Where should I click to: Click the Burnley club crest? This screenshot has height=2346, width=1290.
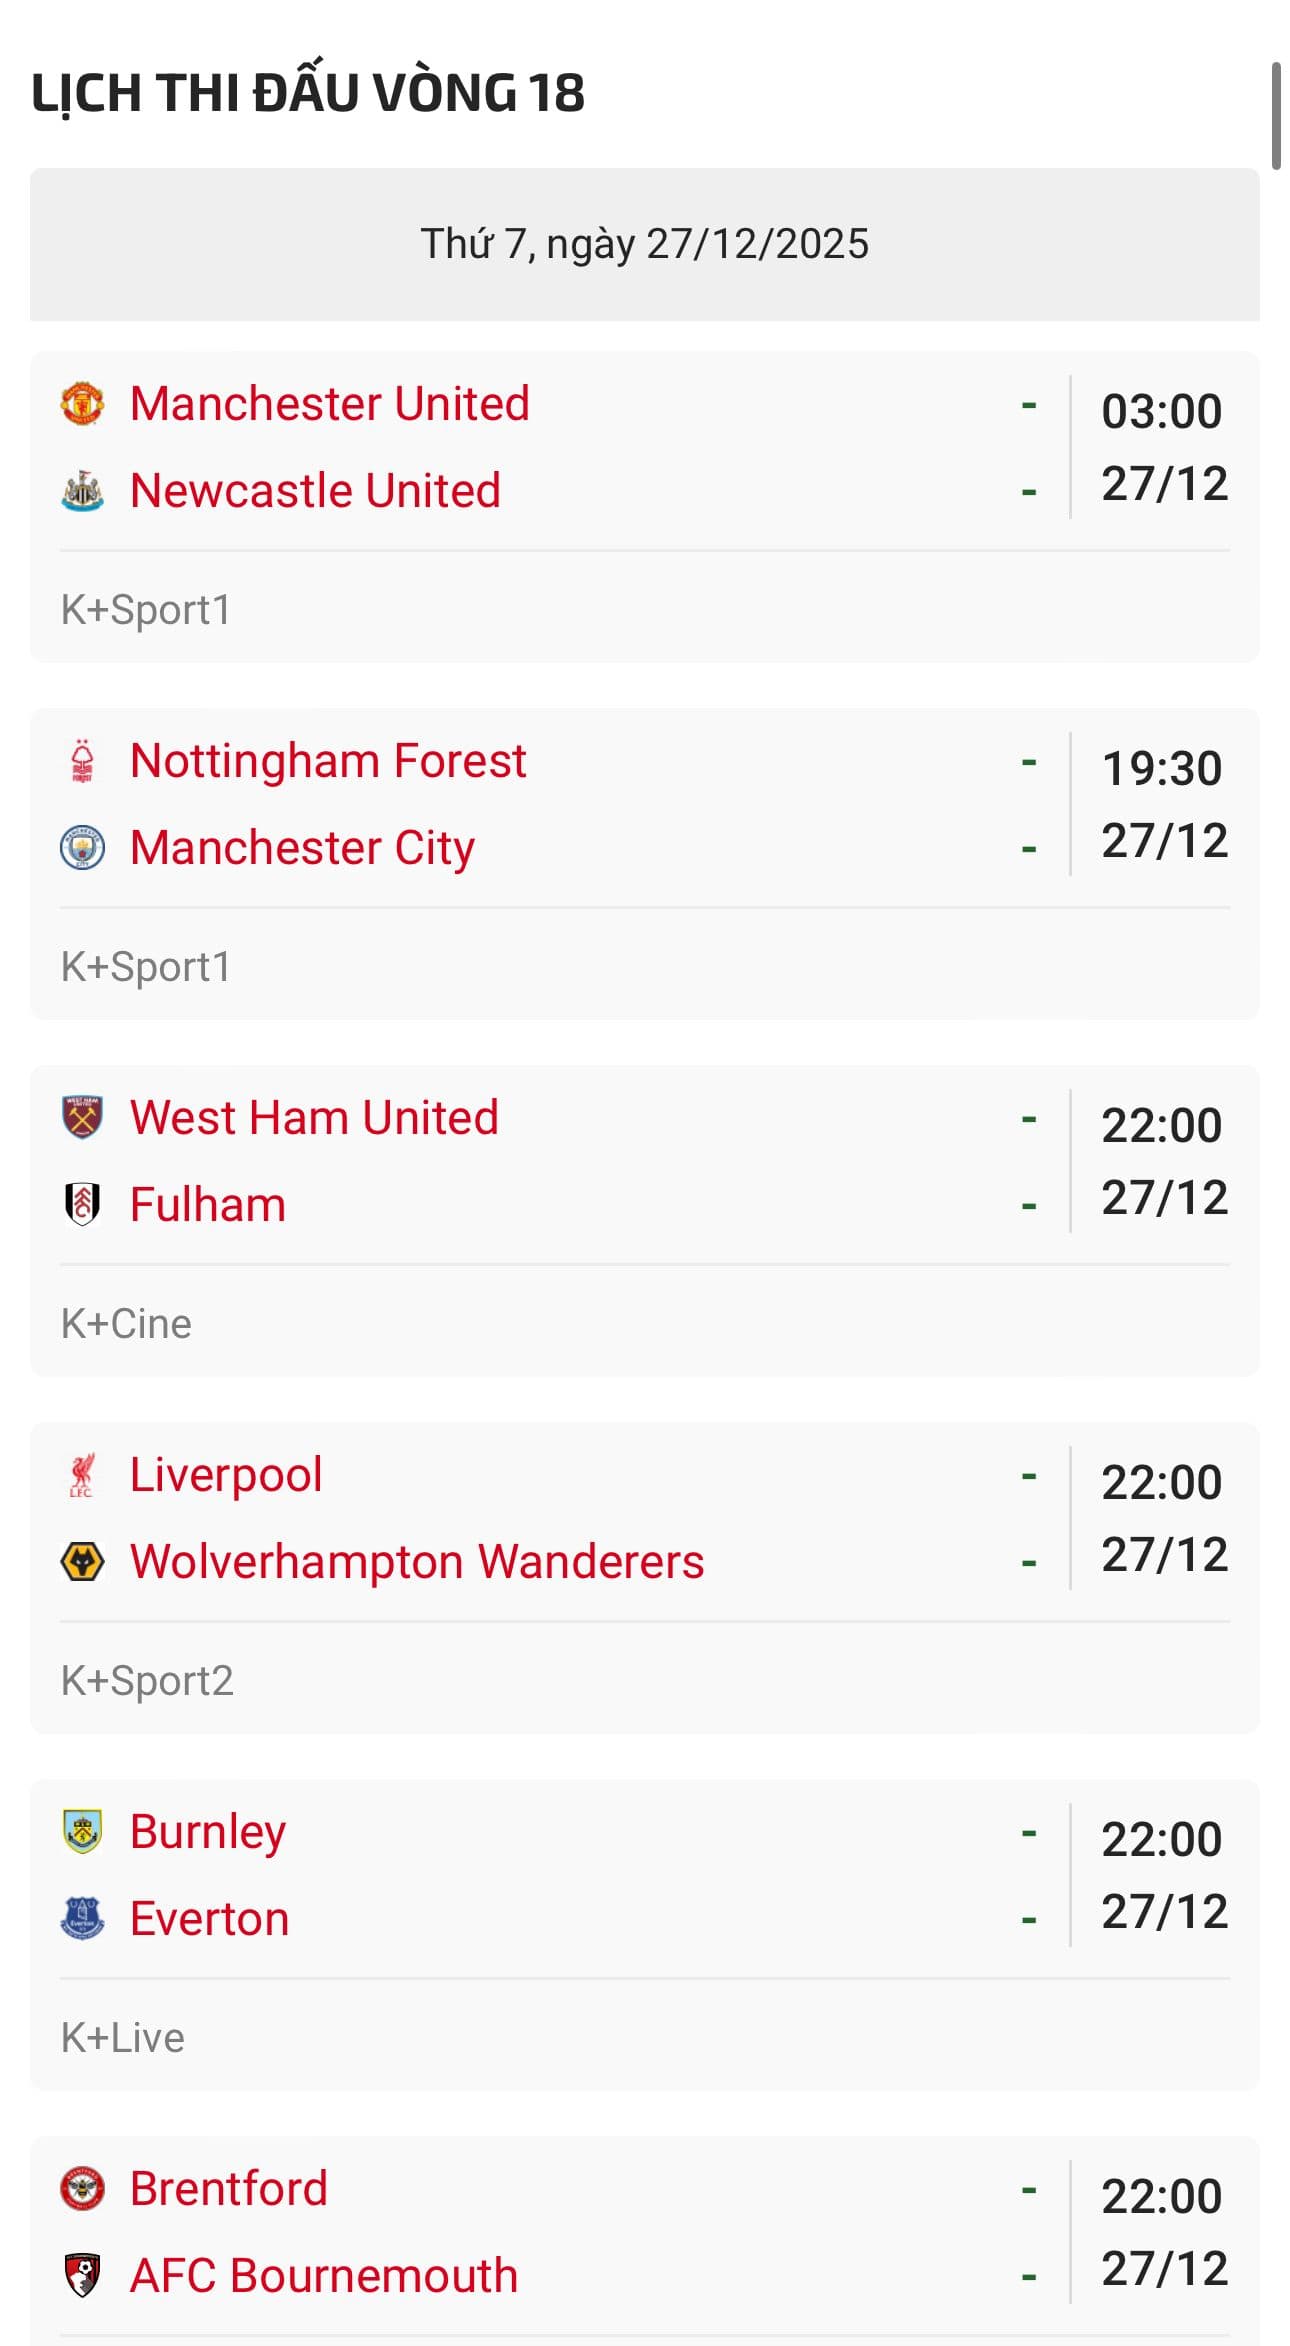coord(82,1832)
